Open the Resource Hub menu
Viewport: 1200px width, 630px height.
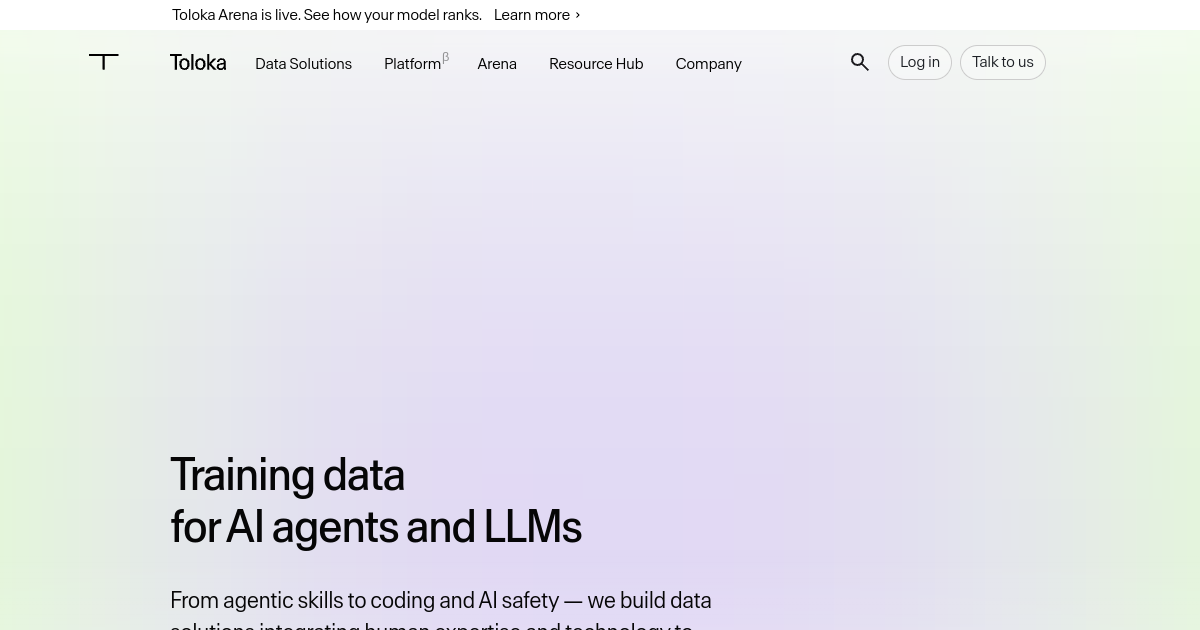(x=596, y=64)
